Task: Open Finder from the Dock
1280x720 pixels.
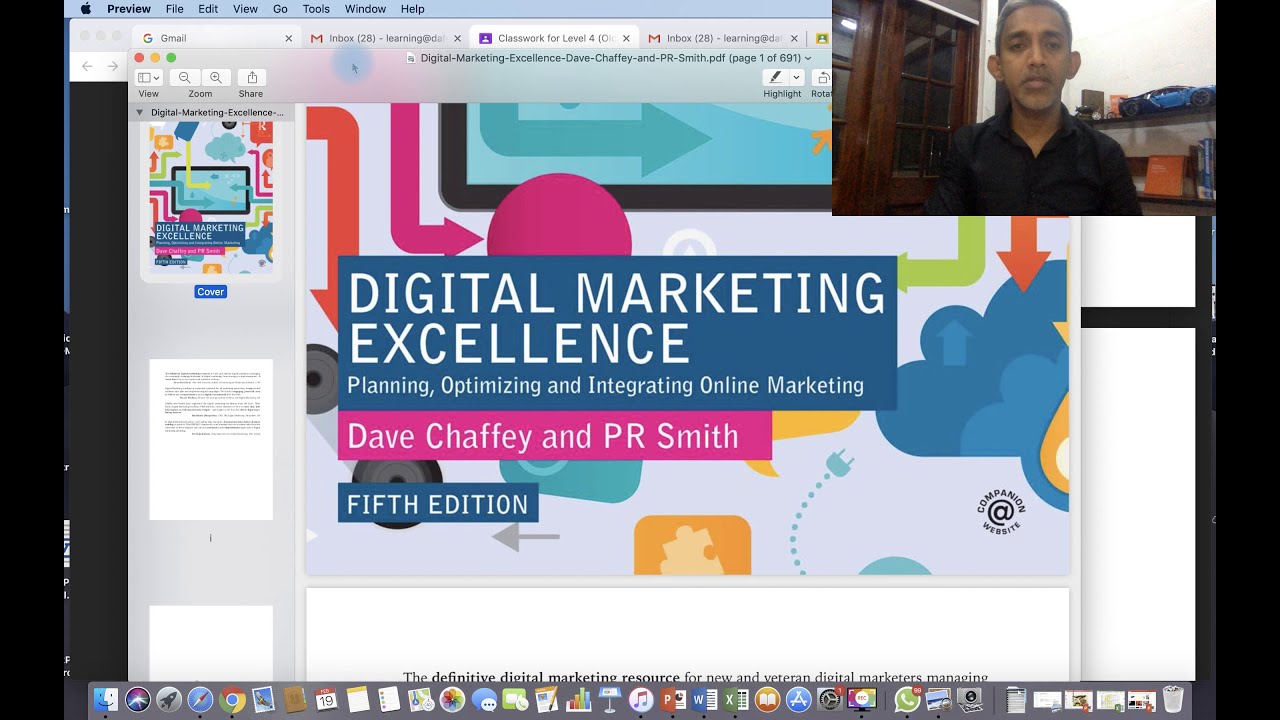Action: tap(106, 699)
